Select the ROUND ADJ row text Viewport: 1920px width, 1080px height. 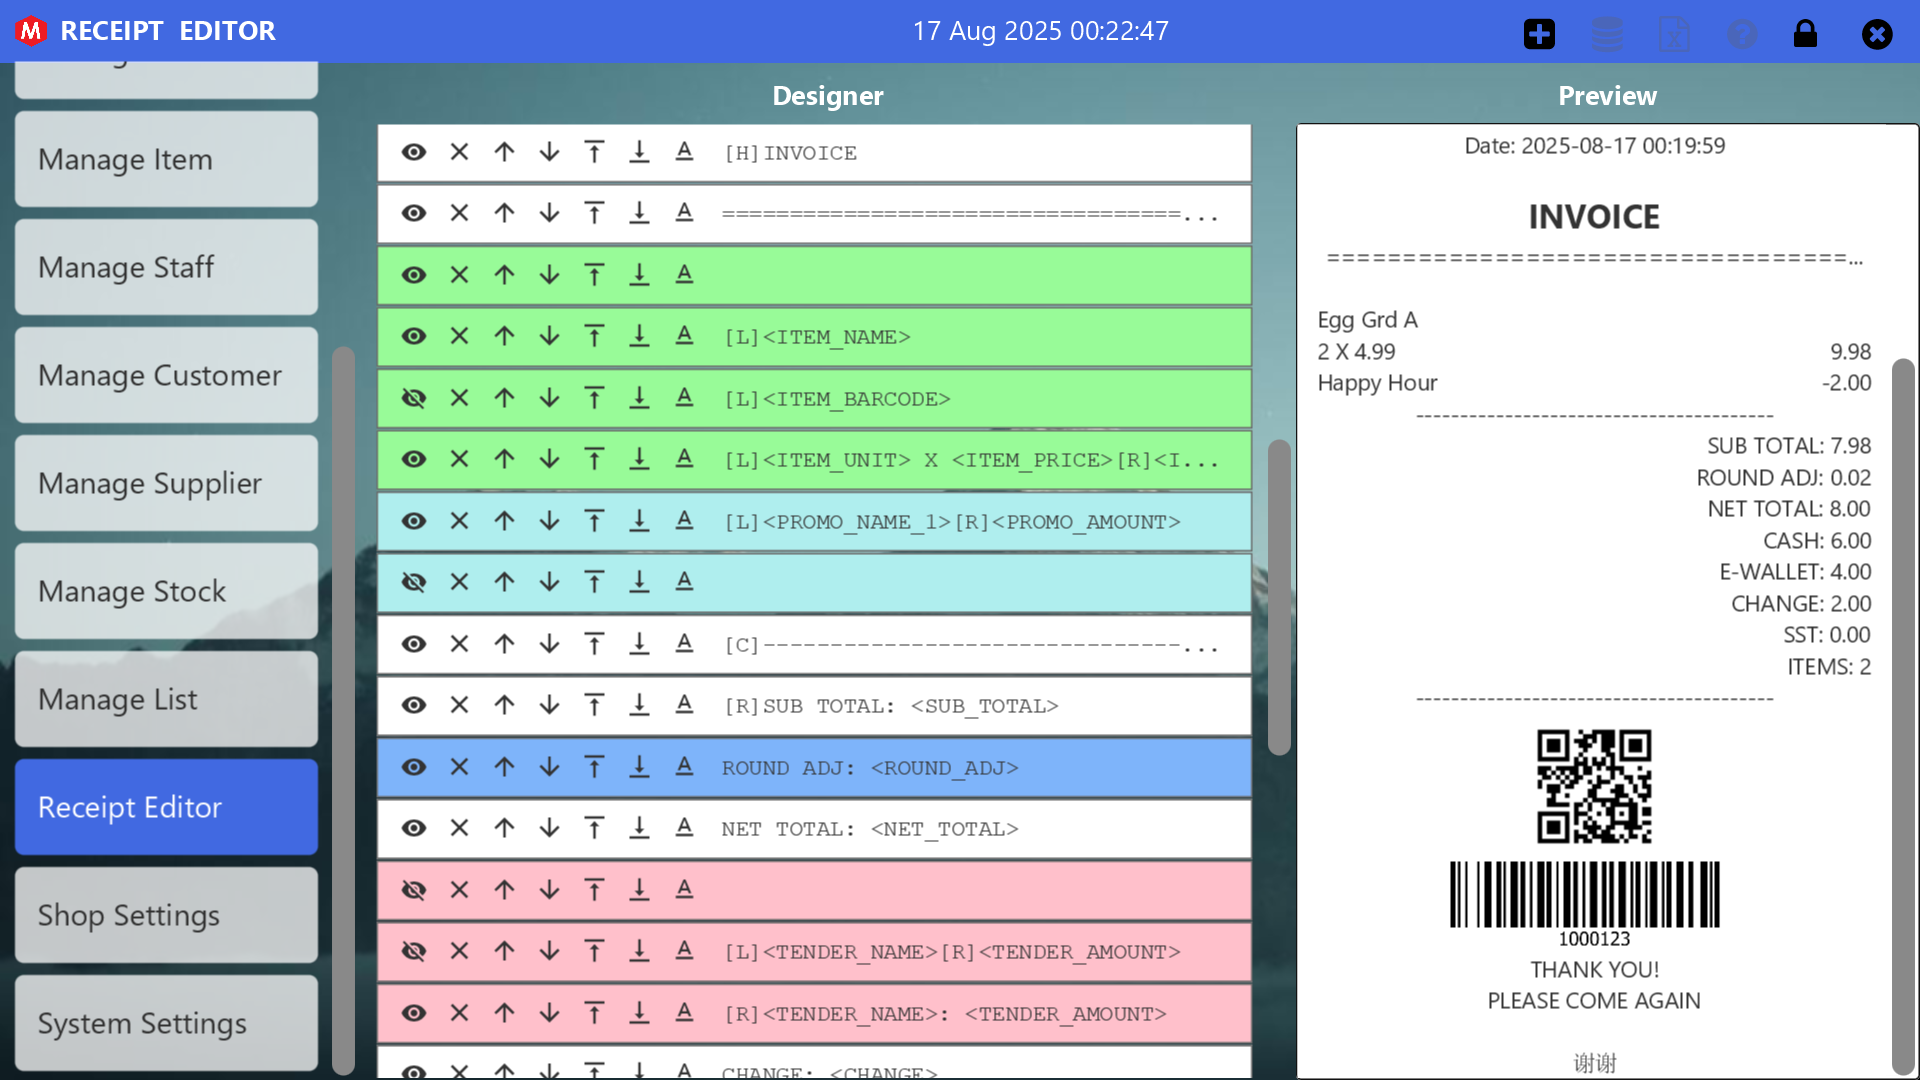(x=870, y=768)
